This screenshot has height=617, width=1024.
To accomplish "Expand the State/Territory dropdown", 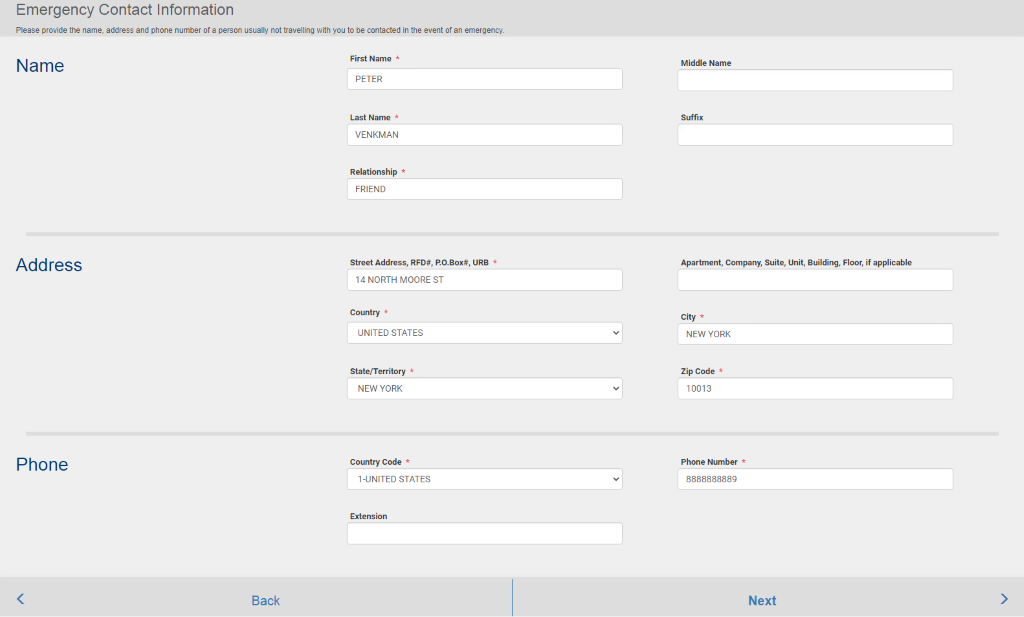I will pyautogui.click(x=484, y=389).
